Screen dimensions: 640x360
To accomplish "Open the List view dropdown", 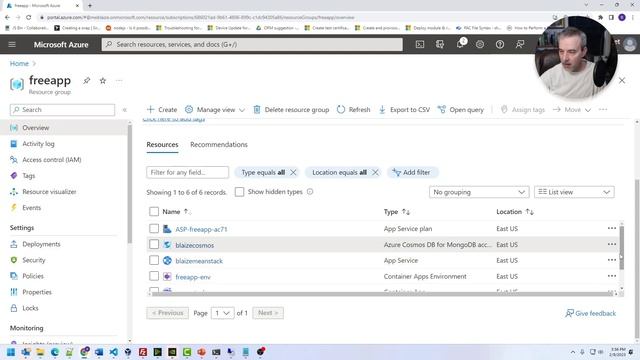I will tap(574, 192).
